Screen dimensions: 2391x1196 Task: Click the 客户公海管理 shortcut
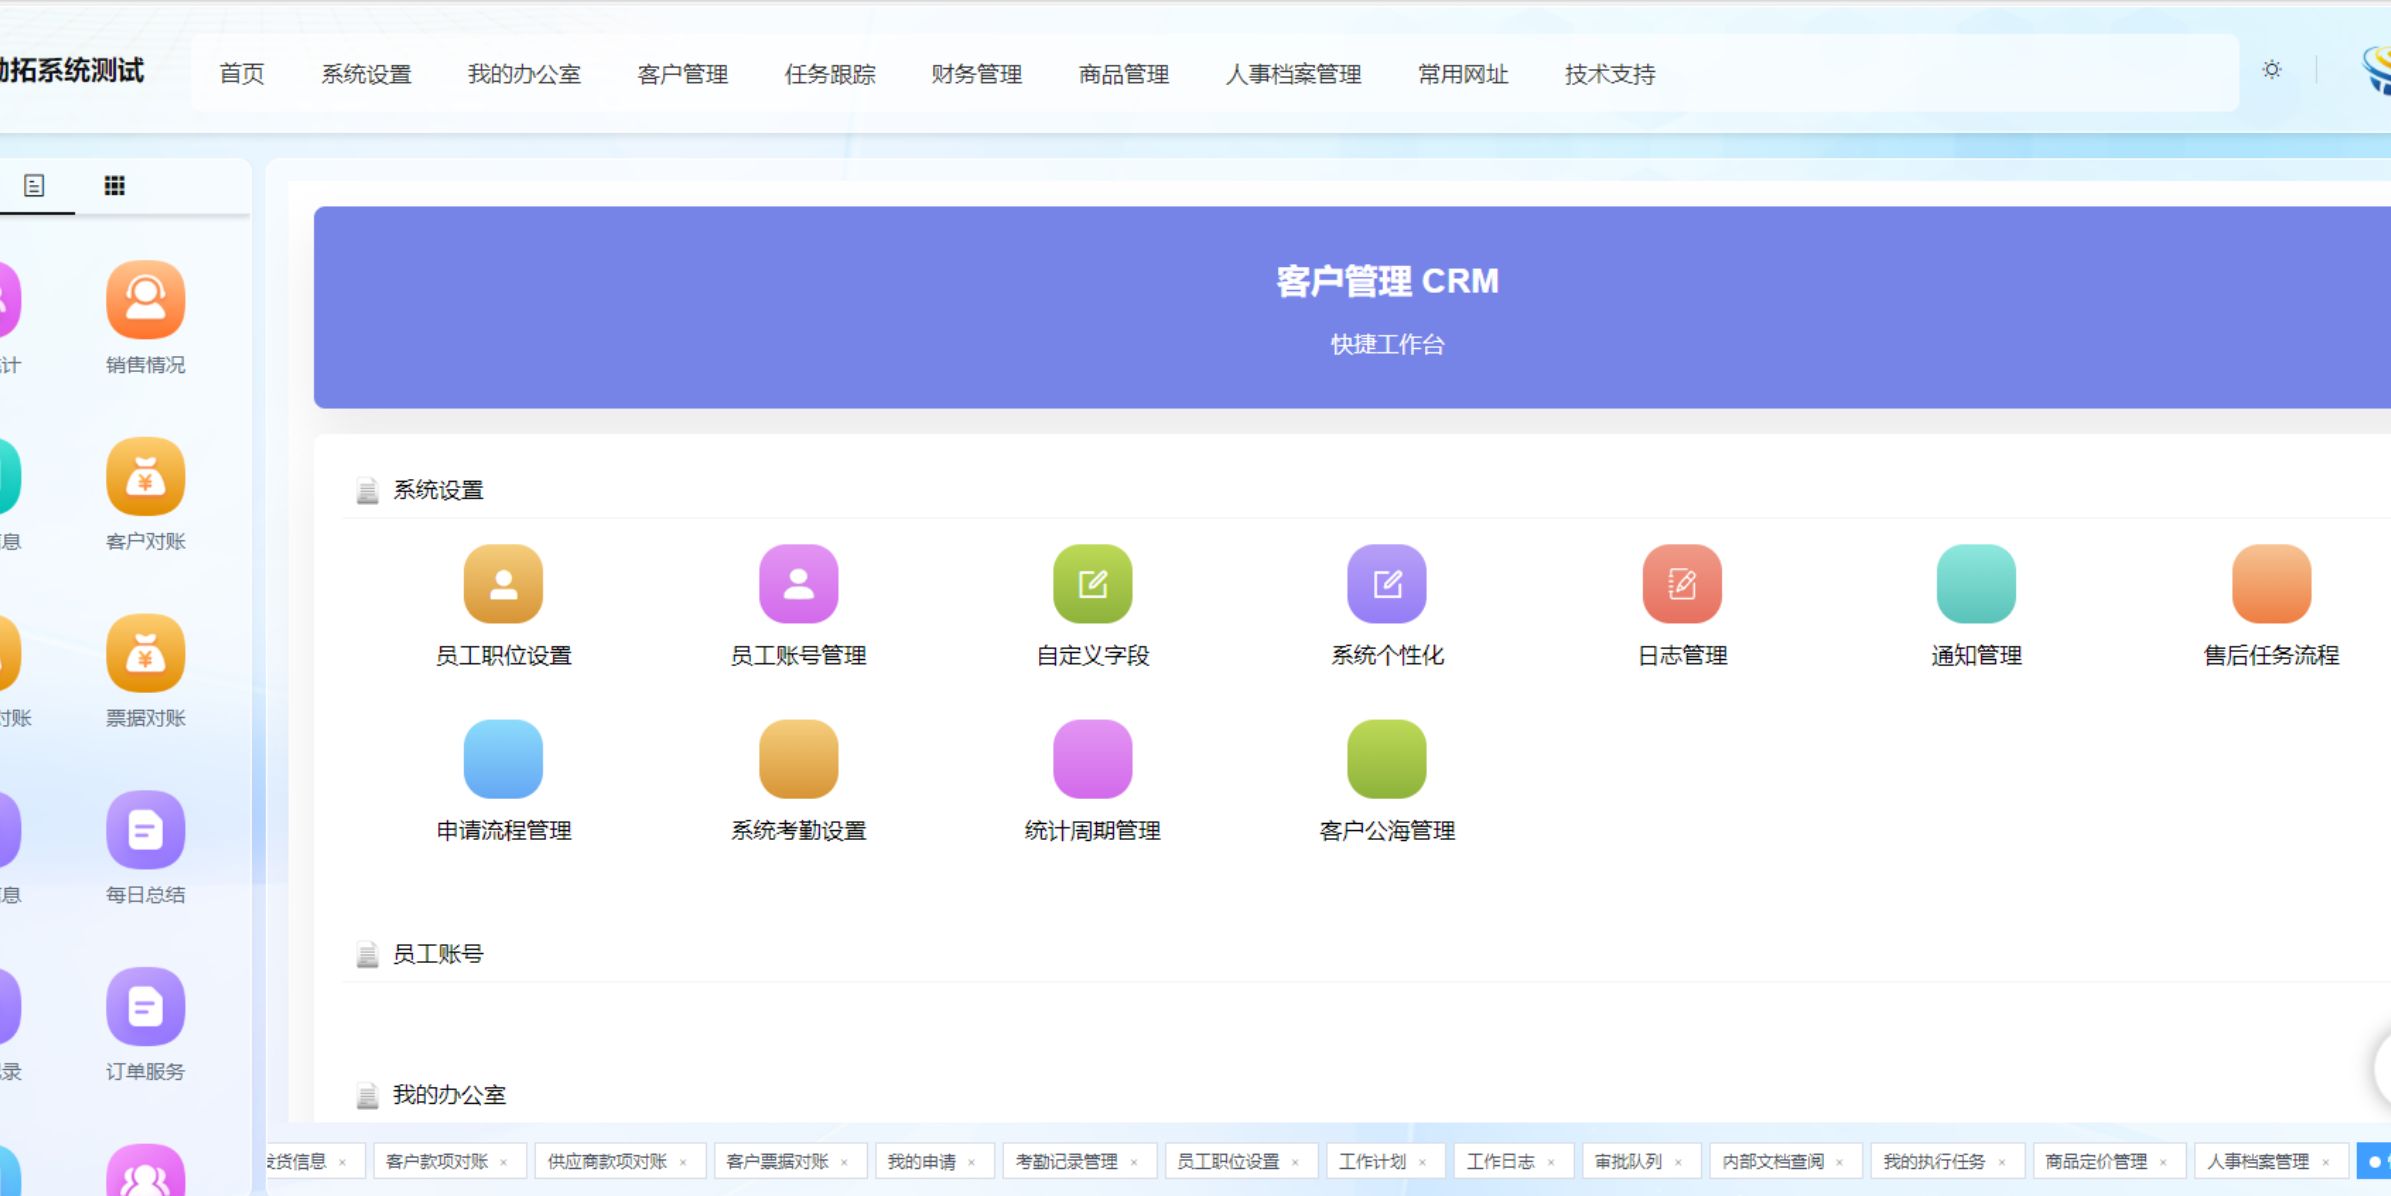(x=1387, y=760)
